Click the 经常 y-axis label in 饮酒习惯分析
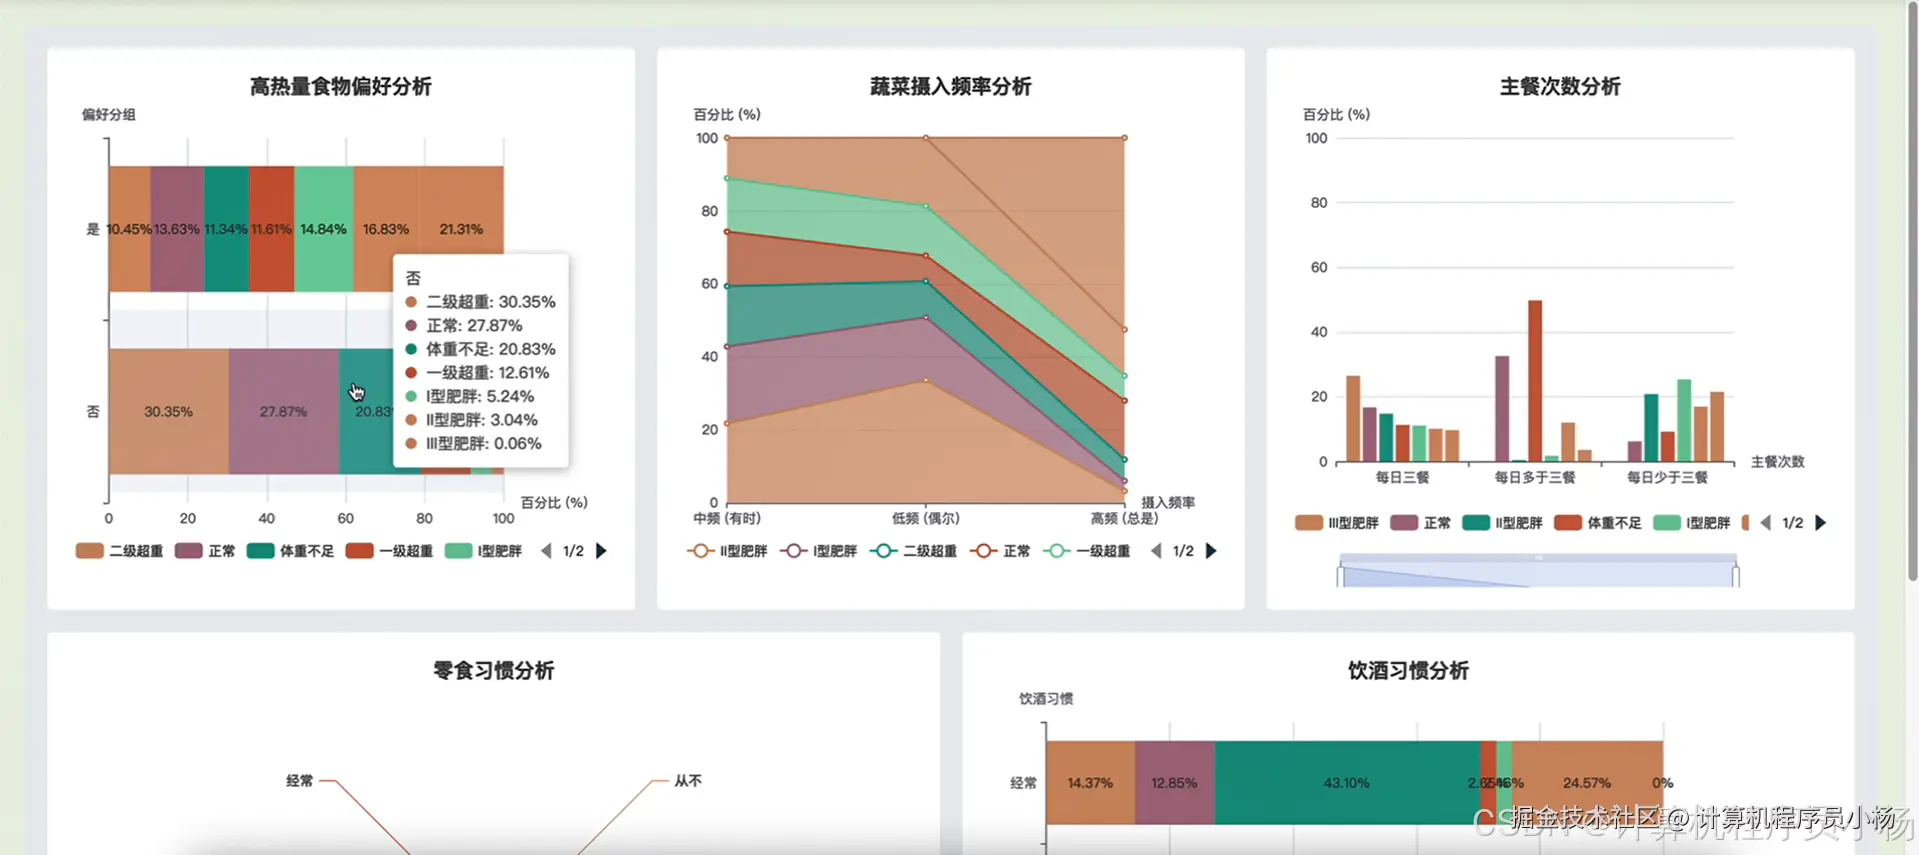 tap(1024, 783)
